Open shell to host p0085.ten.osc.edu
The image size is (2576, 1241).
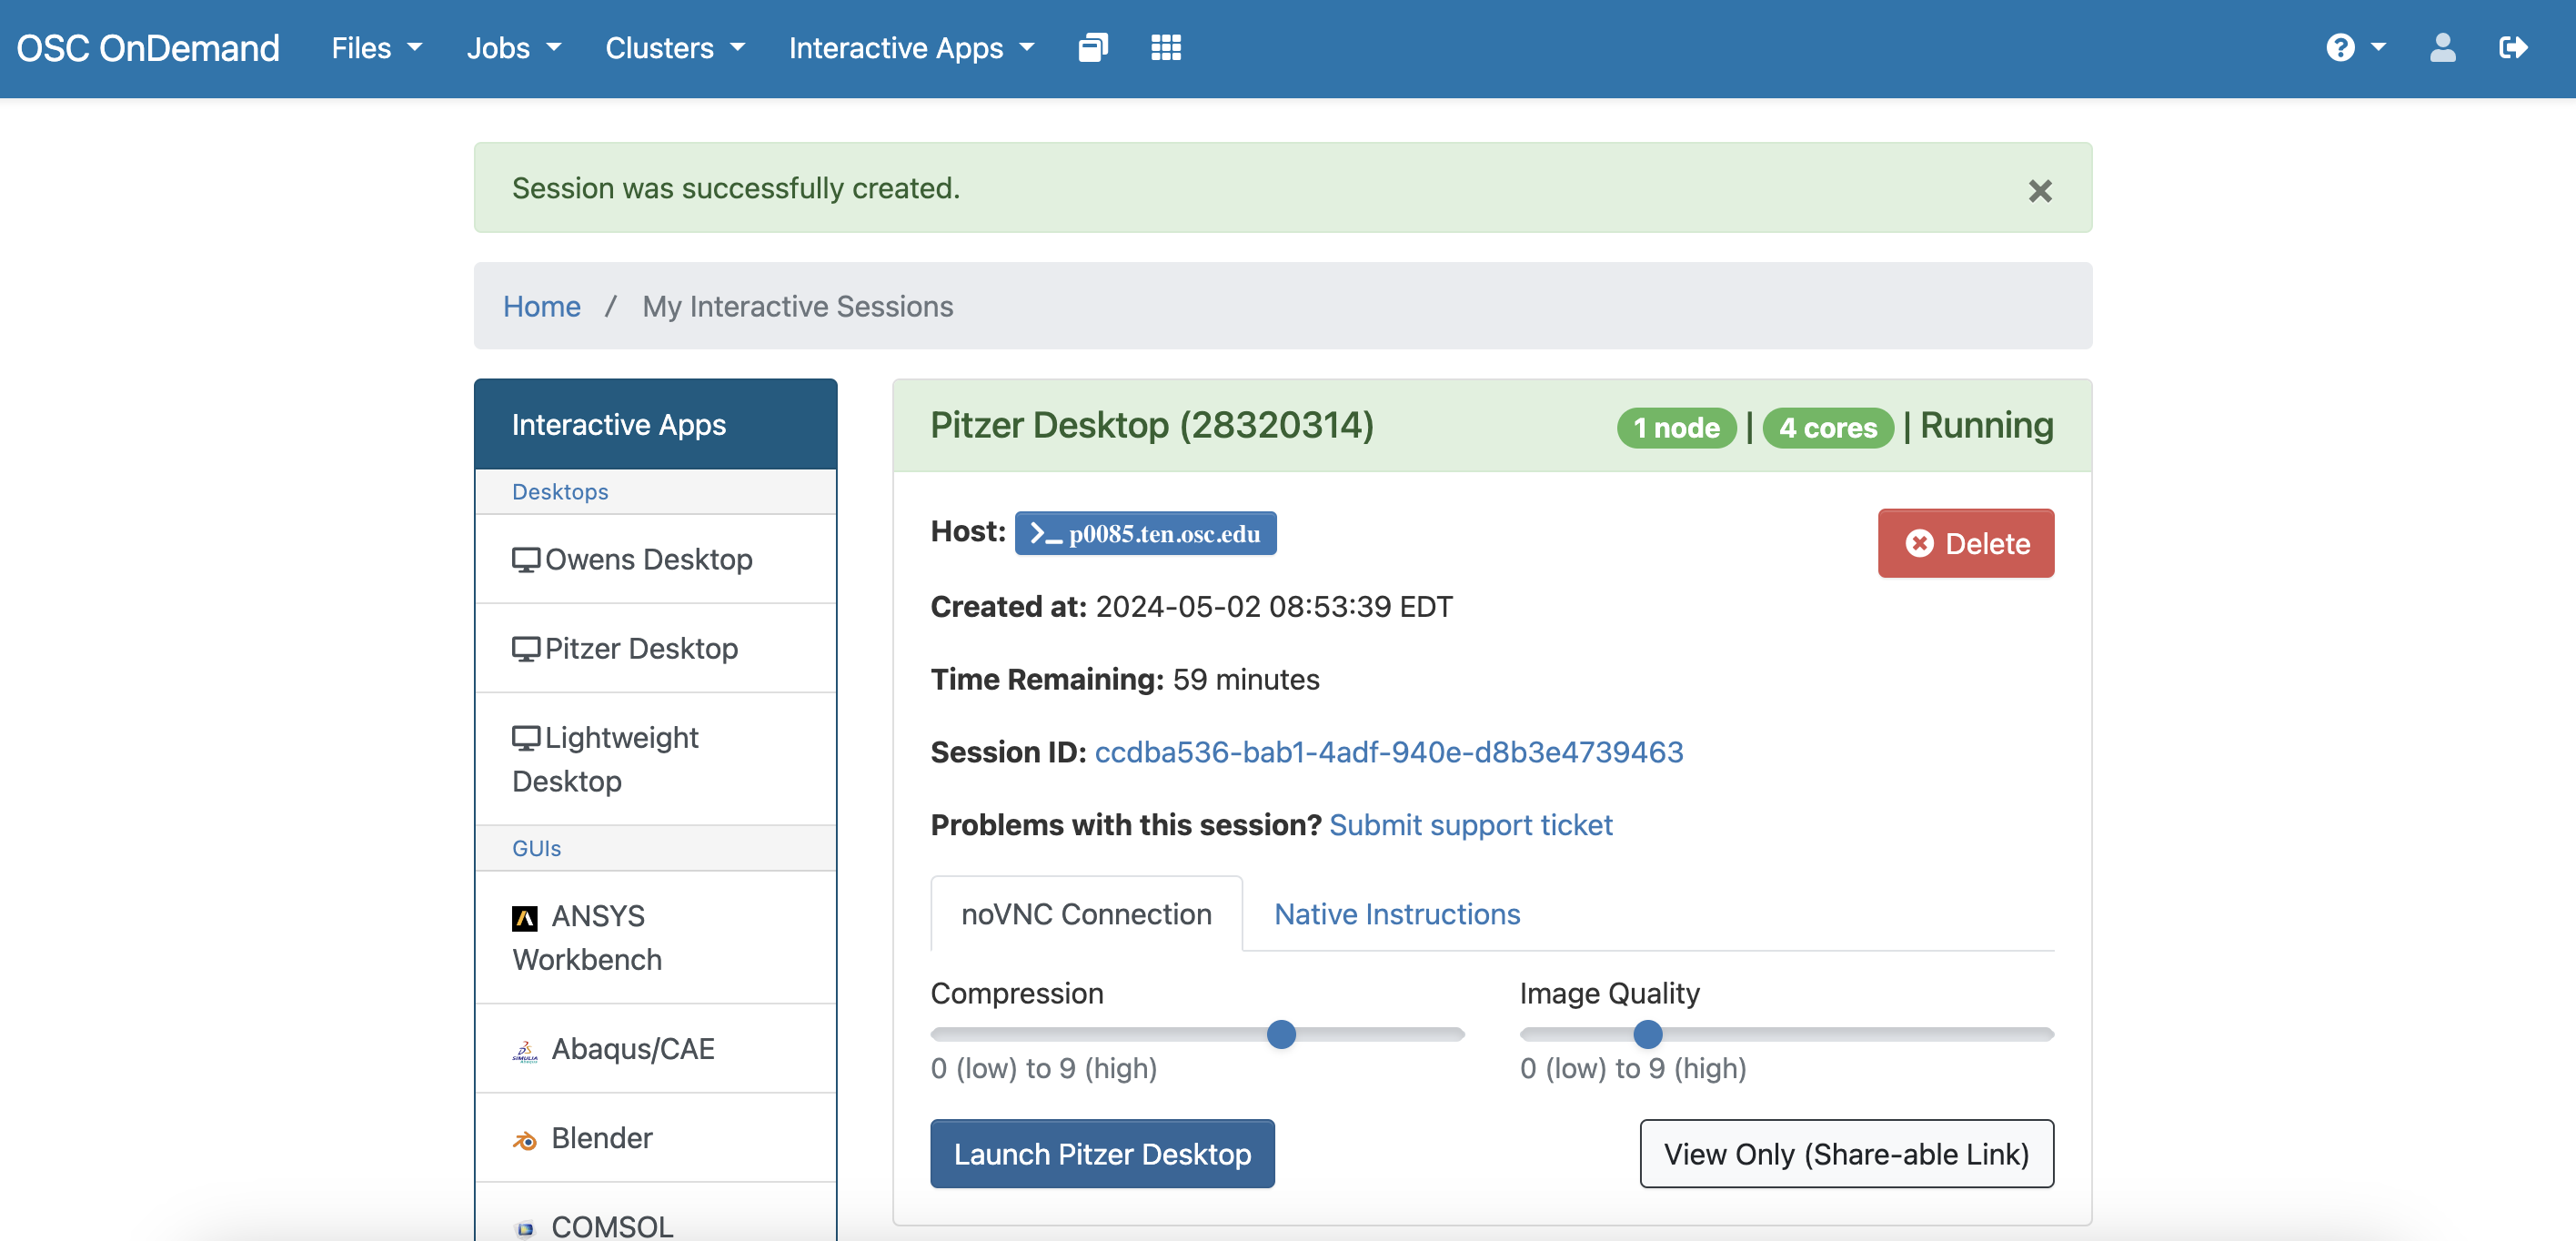[1145, 533]
